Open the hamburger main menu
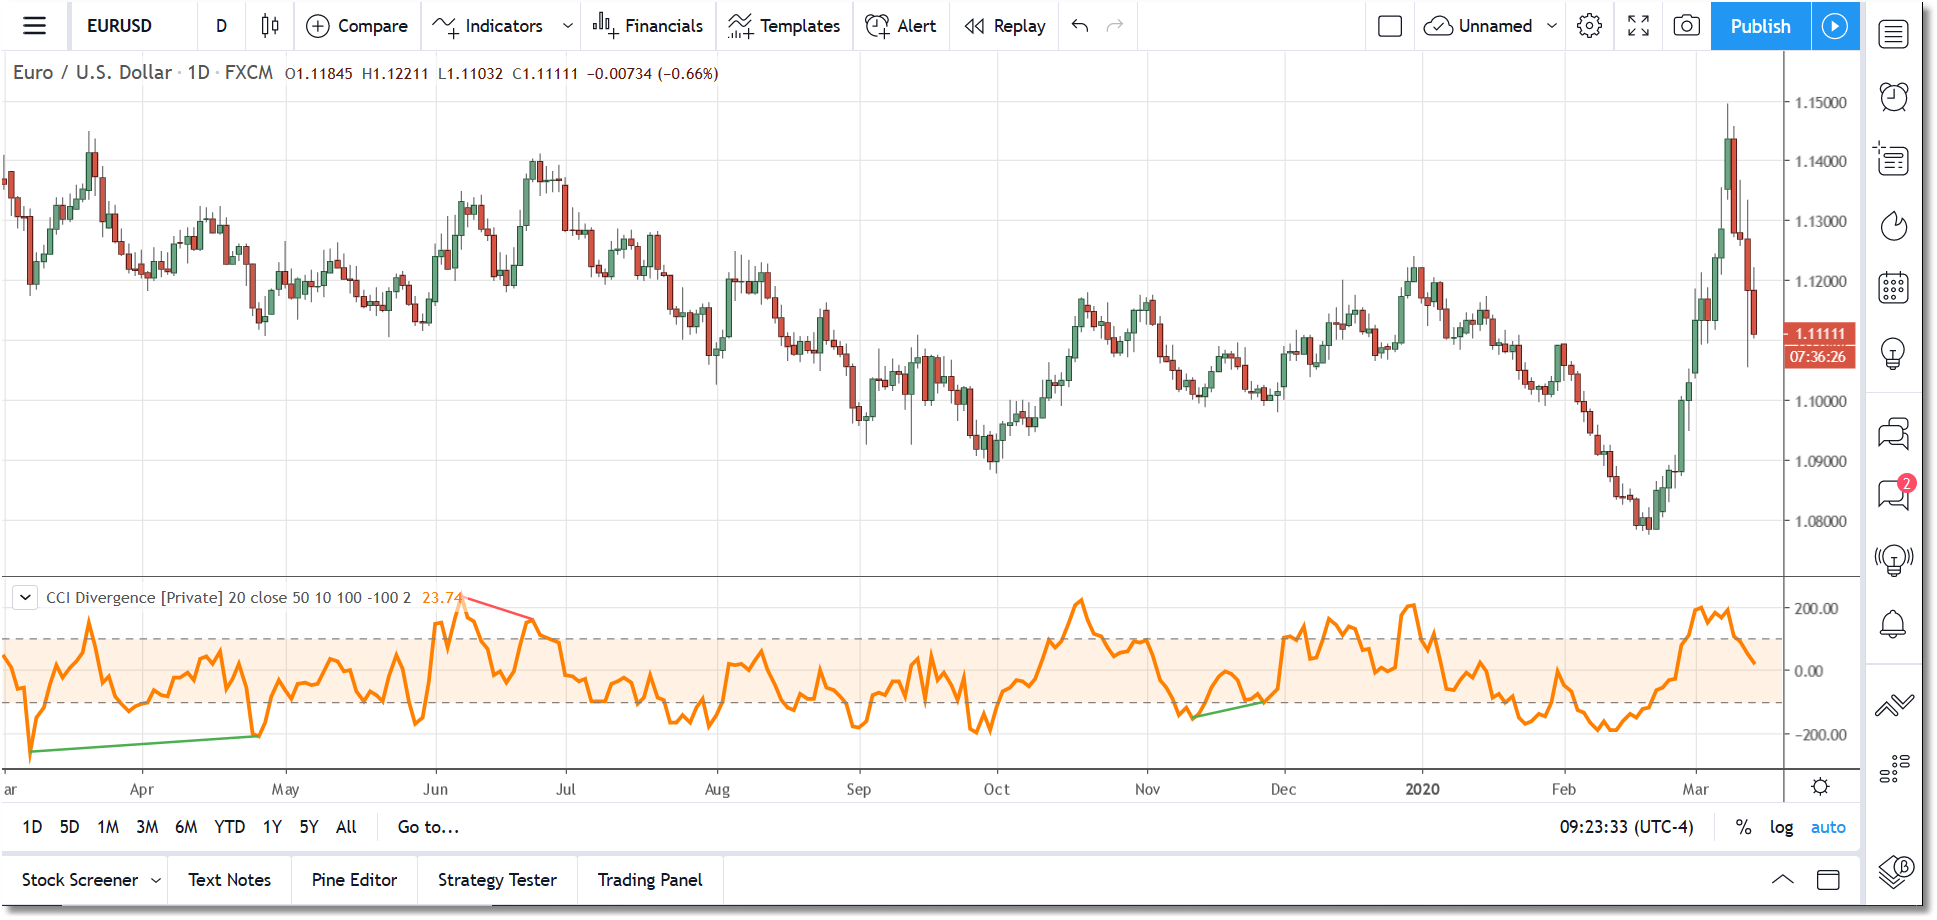Image resolution: width=1937 pixels, height=920 pixels. point(34,26)
